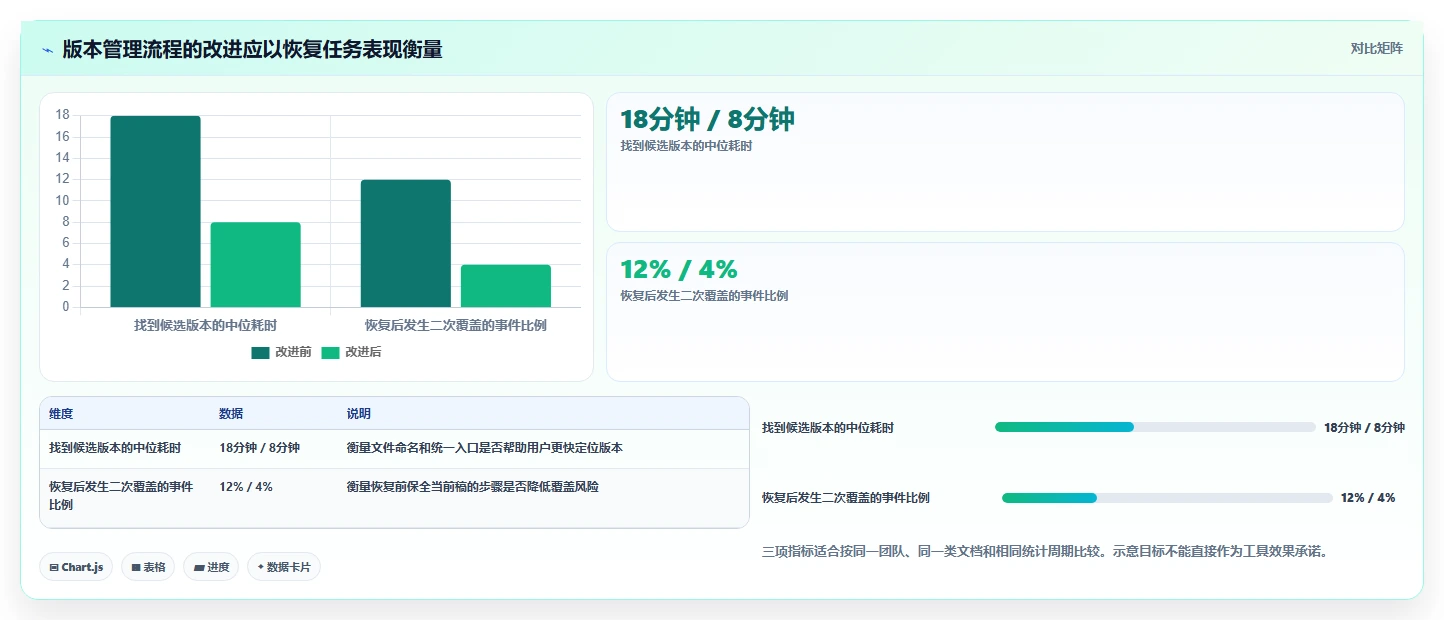
Task: Click the 对比矩阵 label in the header
Action: (1376, 49)
